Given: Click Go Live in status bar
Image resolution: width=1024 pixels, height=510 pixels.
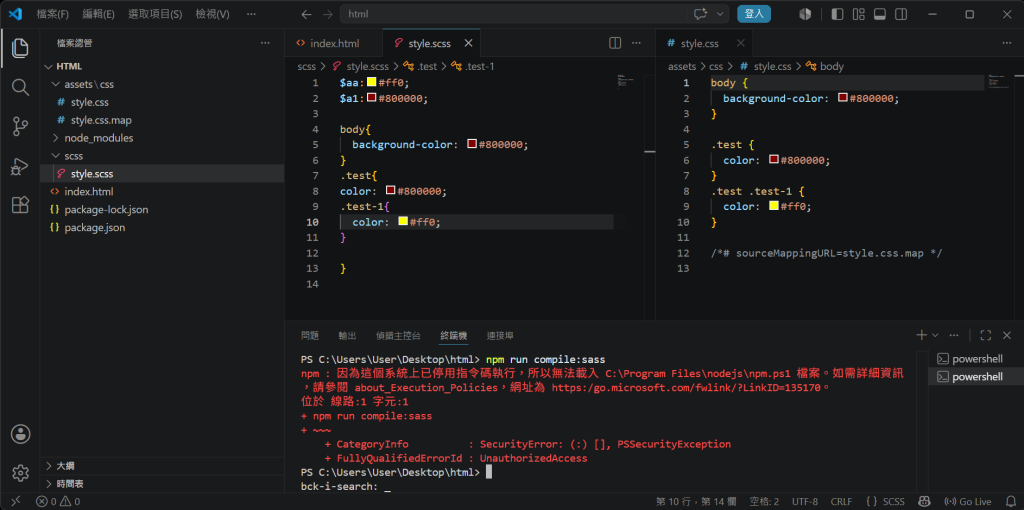Looking at the screenshot, I should 968,502.
